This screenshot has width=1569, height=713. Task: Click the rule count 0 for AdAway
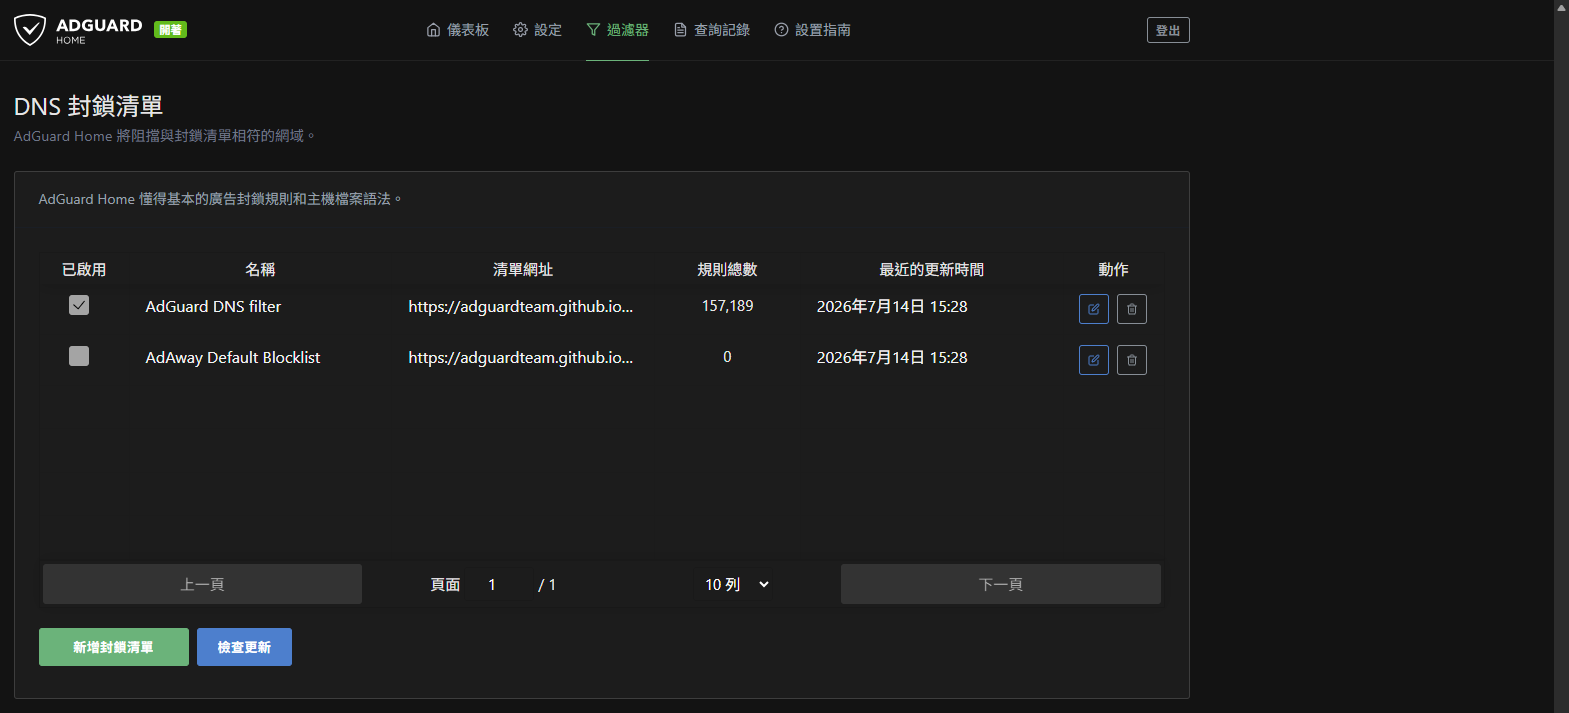coord(727,357)
